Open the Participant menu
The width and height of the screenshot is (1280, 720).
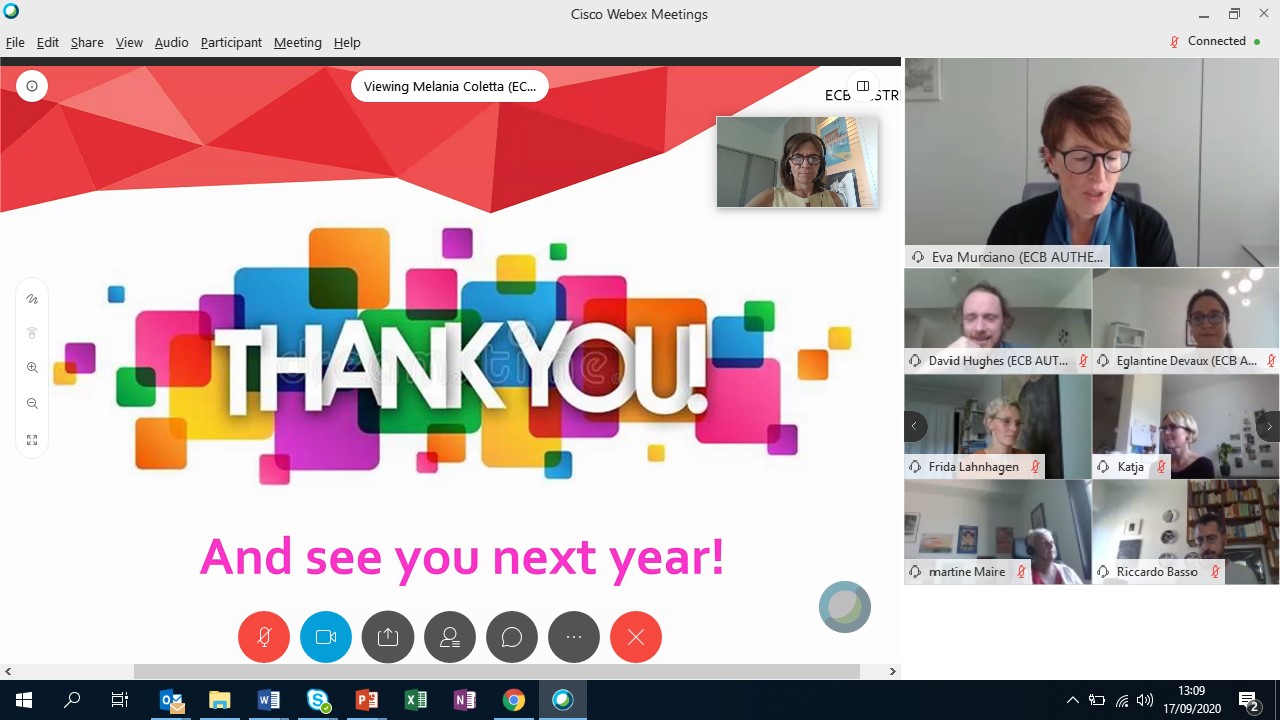coord(231,42)
